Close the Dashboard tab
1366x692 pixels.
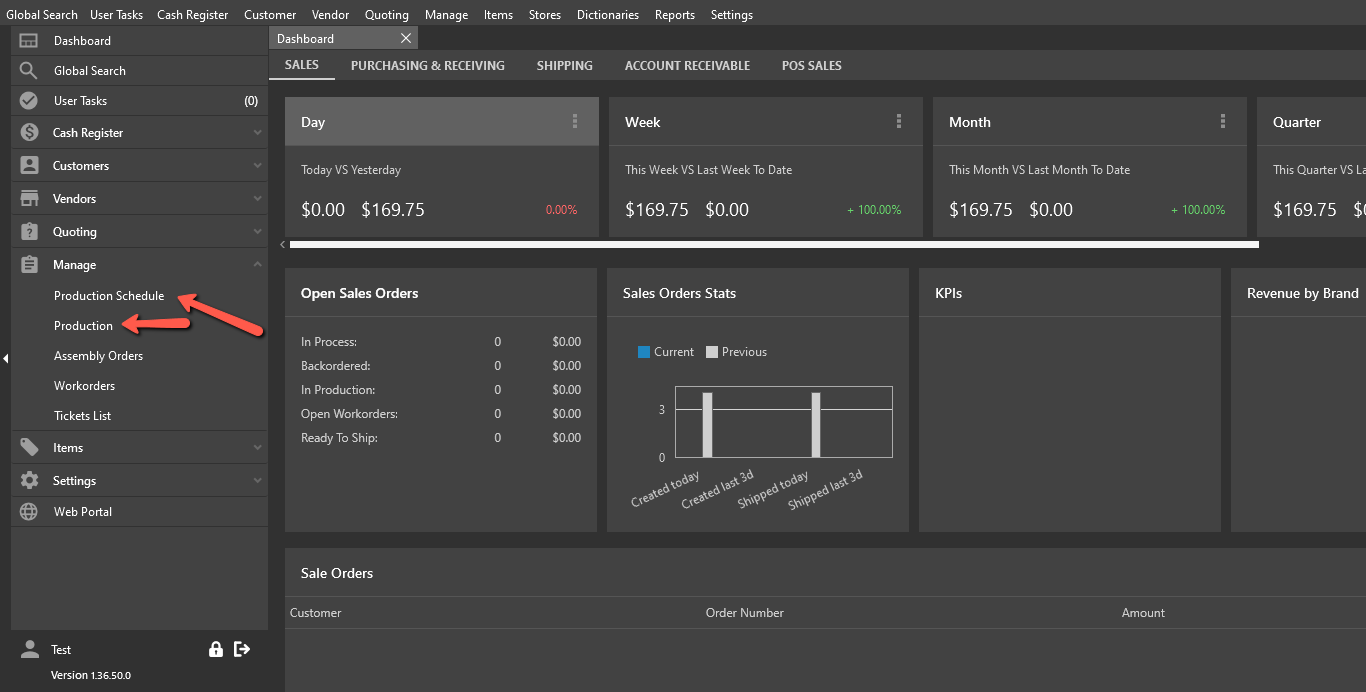click(405, 38)
